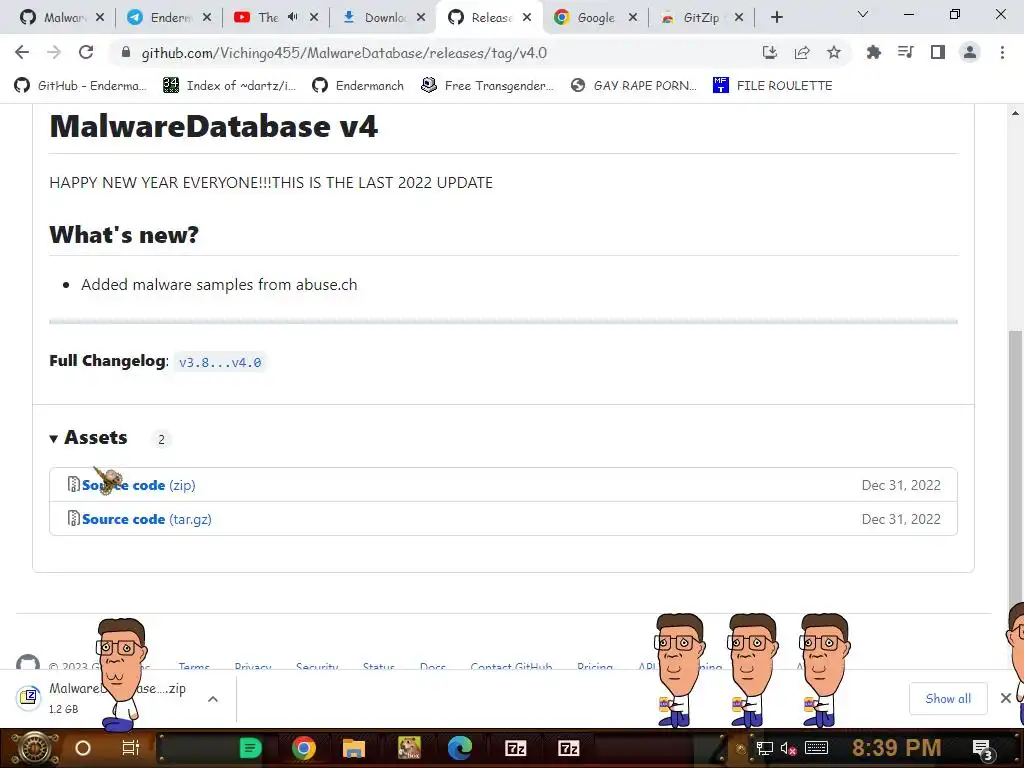The height and width of the screenshot is (768, 1024).
Task: Open the media controls icon
Action: (905, 52)
